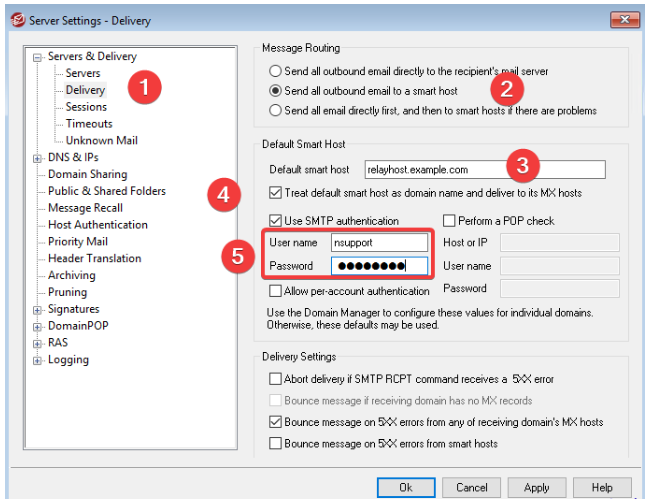This screenshot has width=647, height=499.
Task: Select the DNS & IPs label
Action: (x=73, y=157)
